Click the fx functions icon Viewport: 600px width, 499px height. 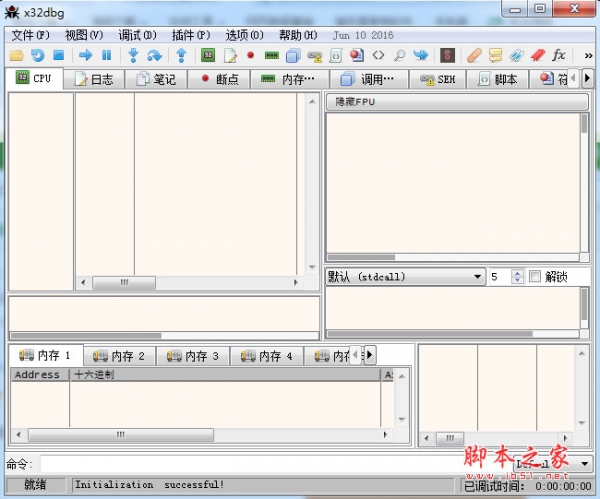click(559, 55)
